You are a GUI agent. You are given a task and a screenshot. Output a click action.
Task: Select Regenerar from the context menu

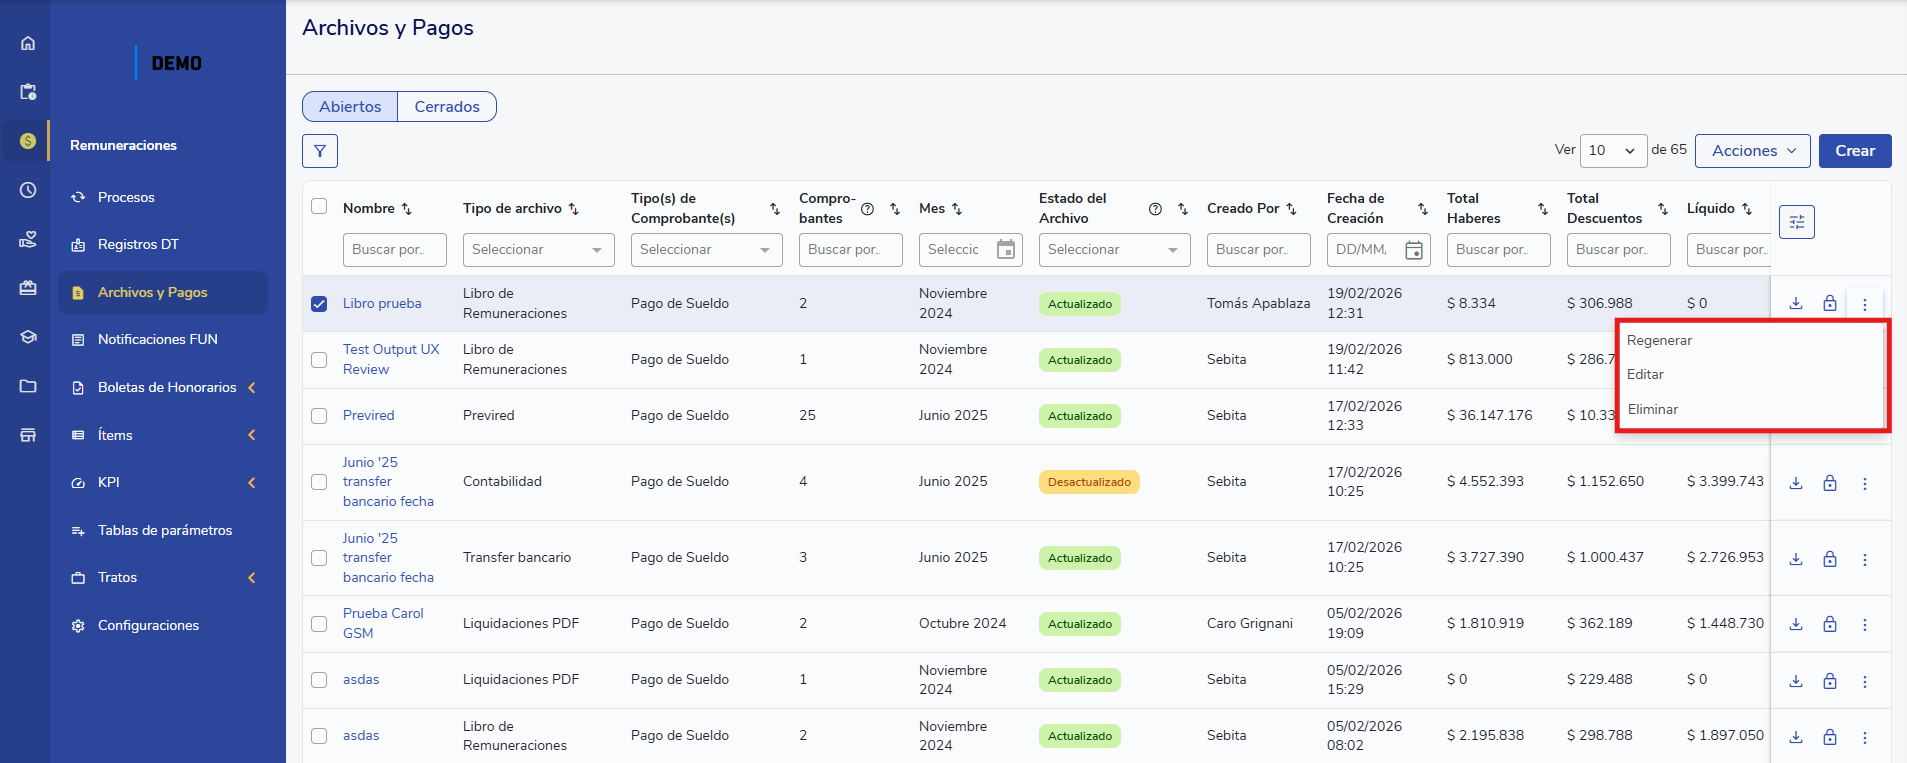[1659, 341]
